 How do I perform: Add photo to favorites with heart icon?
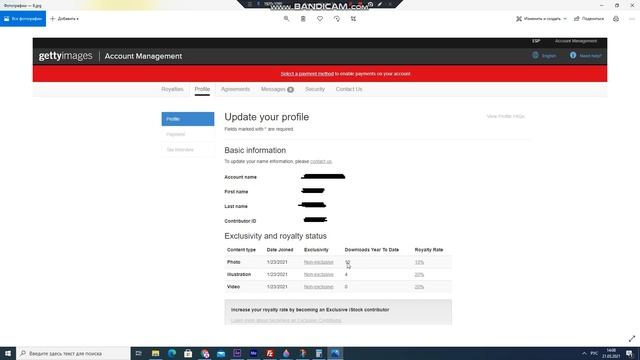point(320,19)
